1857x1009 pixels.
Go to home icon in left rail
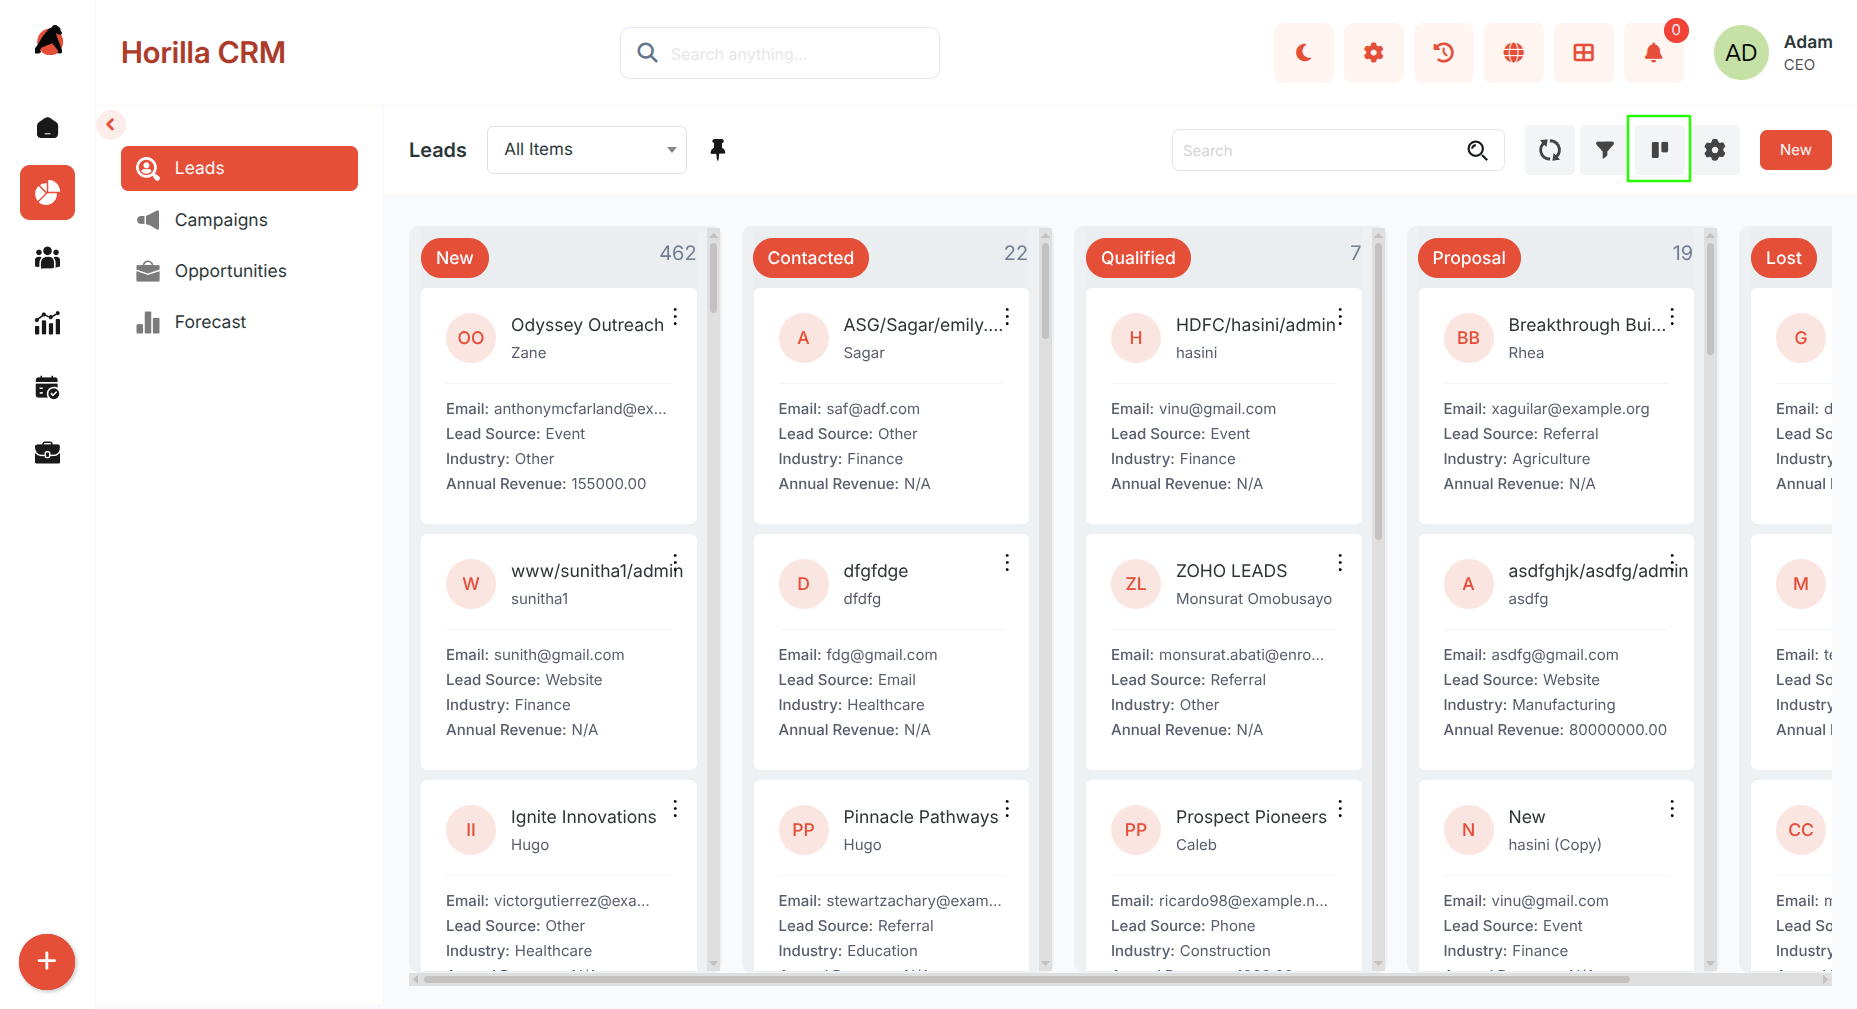coord(47,128)
